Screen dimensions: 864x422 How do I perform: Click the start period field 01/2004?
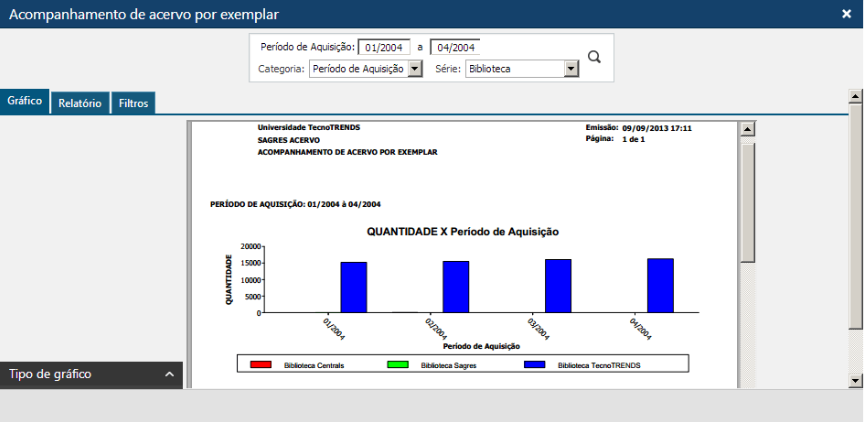383,47
